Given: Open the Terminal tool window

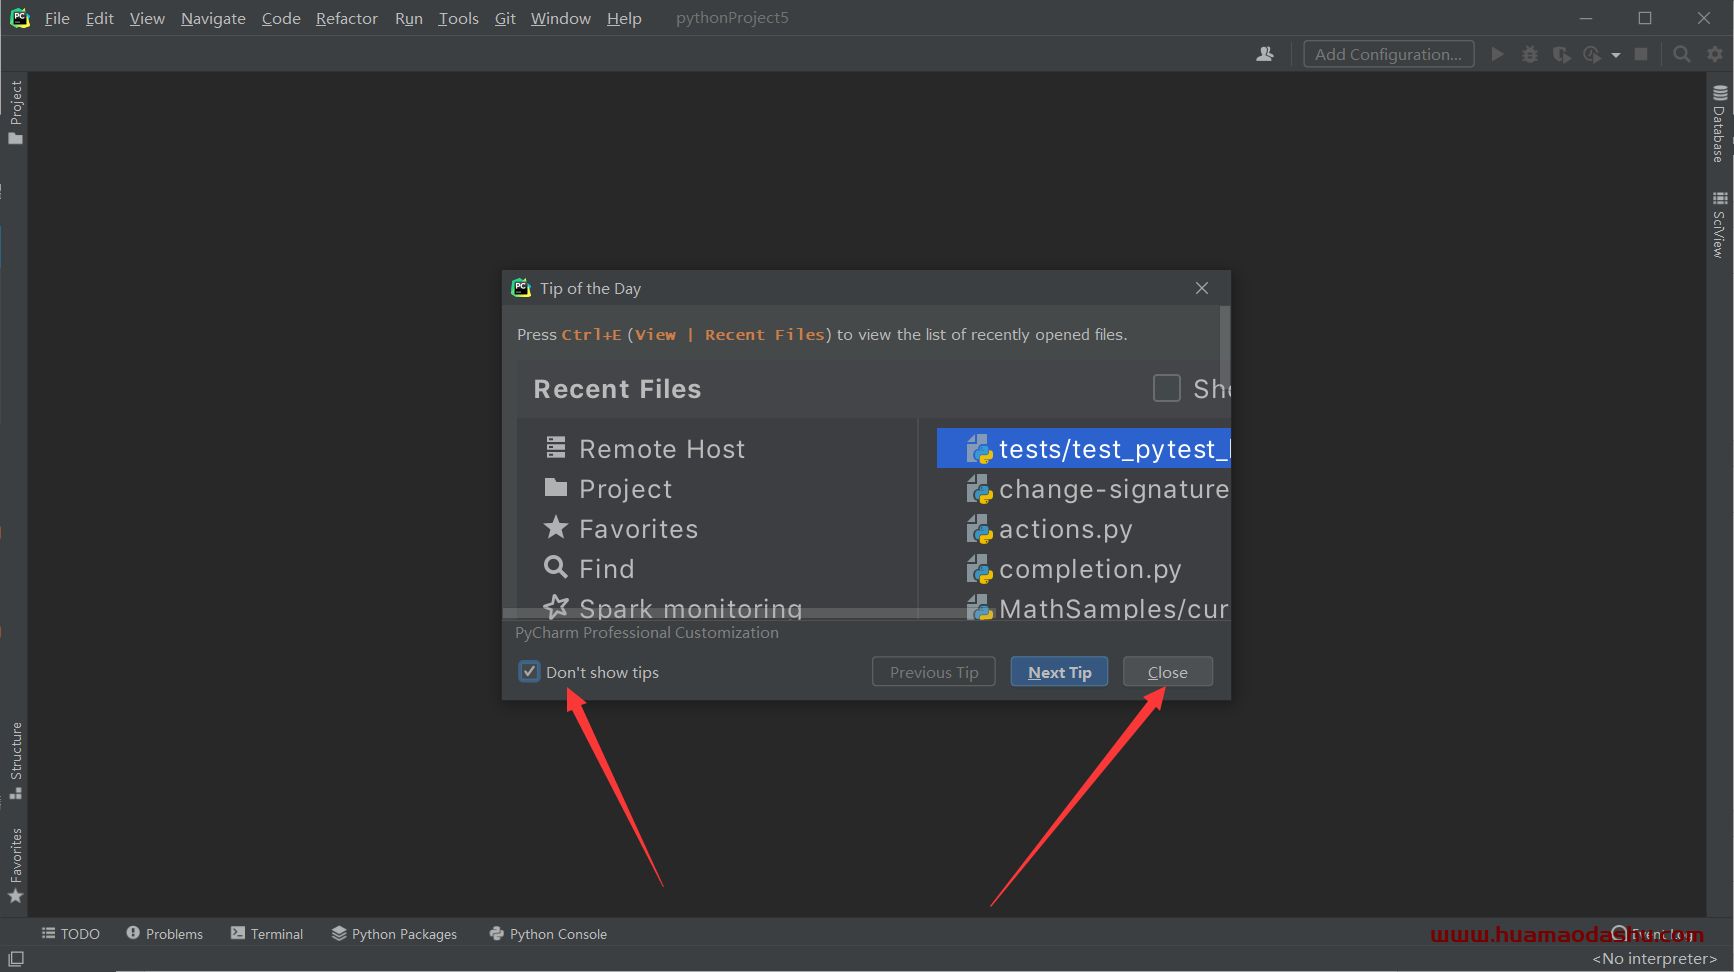Looking at the screenshot, I should pyautogui.click(x=267, y=934).
